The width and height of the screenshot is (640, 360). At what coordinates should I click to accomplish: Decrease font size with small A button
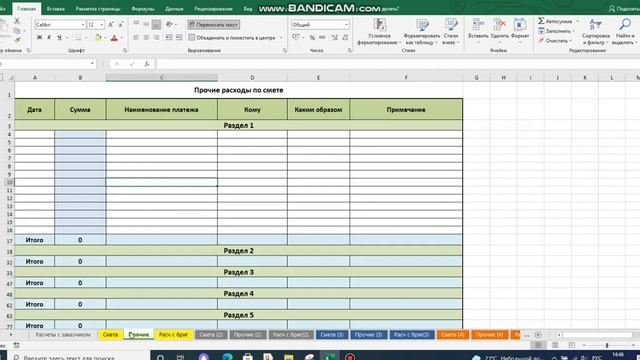pyautogui.click(x=121, y=25)
